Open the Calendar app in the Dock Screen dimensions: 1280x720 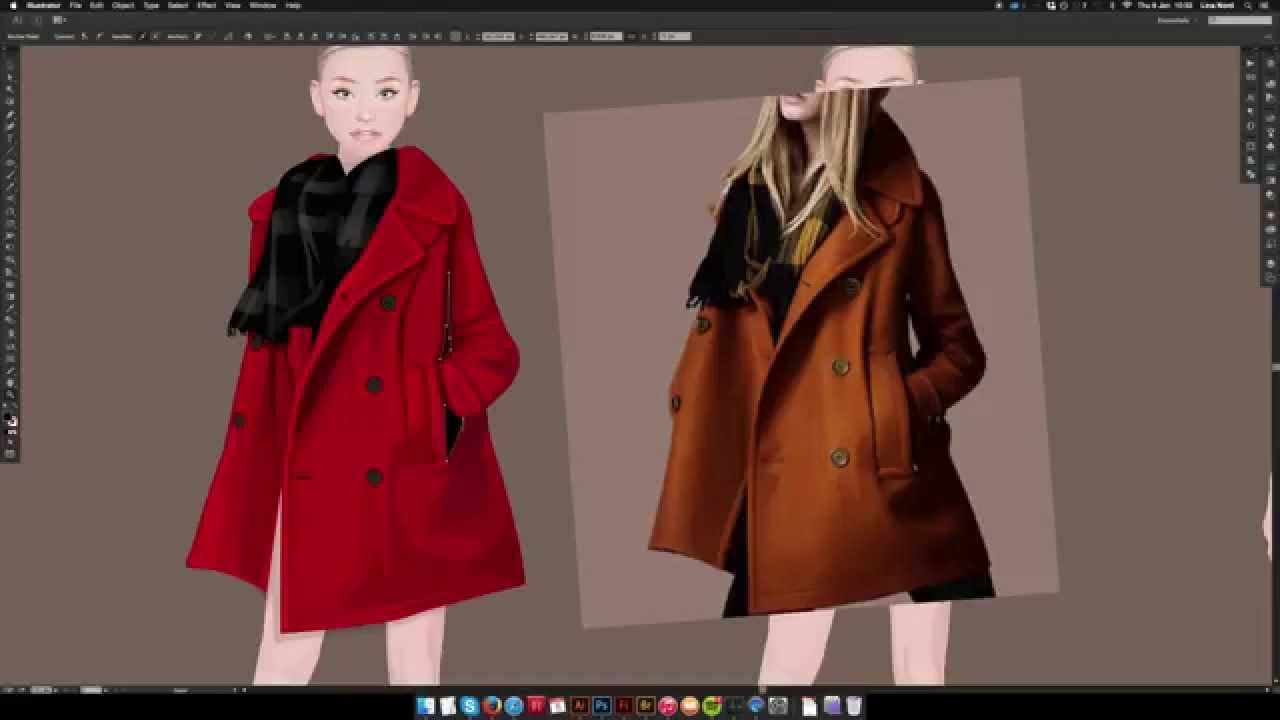(558, 706)
